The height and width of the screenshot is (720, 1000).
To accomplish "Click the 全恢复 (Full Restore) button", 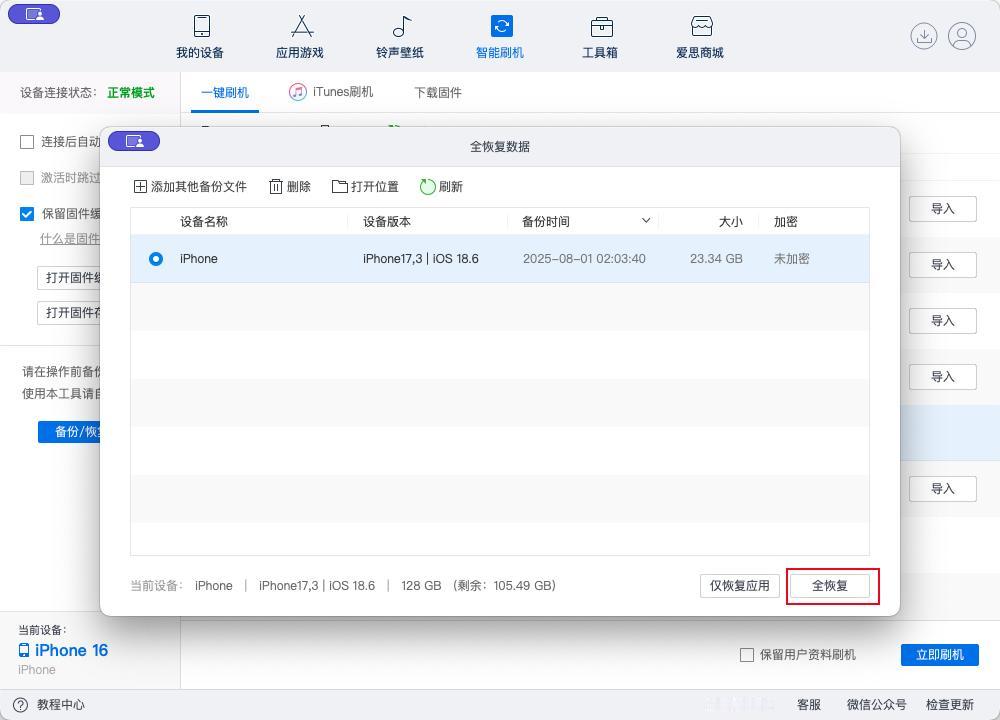I will [830, 585].
